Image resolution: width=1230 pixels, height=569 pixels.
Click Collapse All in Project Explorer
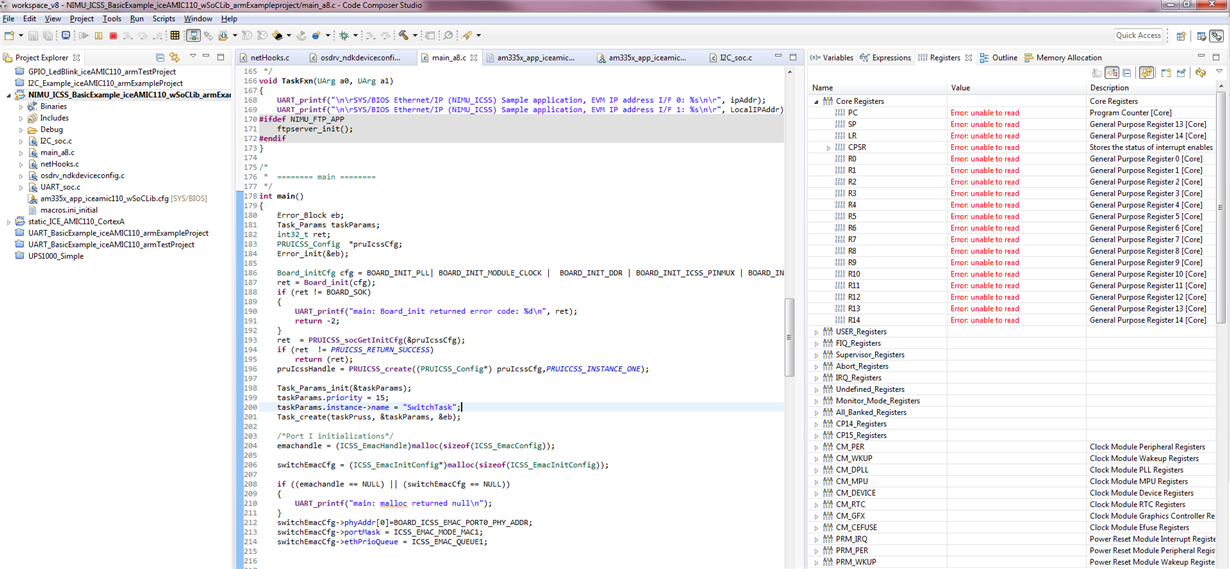point(160,58)
